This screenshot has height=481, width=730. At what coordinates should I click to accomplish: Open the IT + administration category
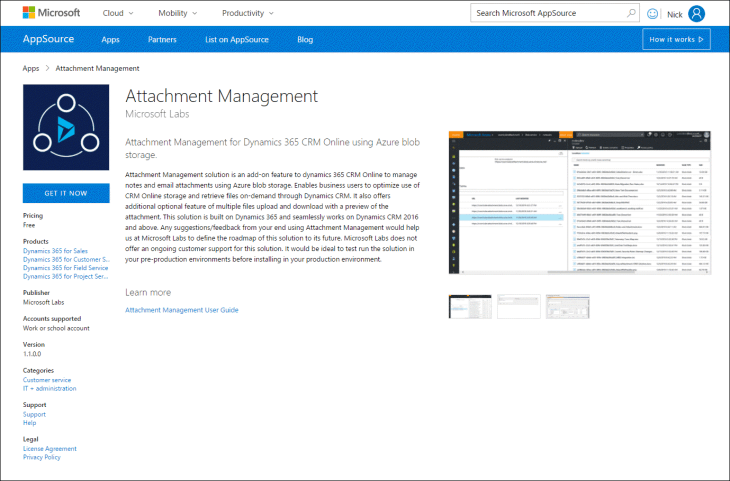tap(50, 388)
